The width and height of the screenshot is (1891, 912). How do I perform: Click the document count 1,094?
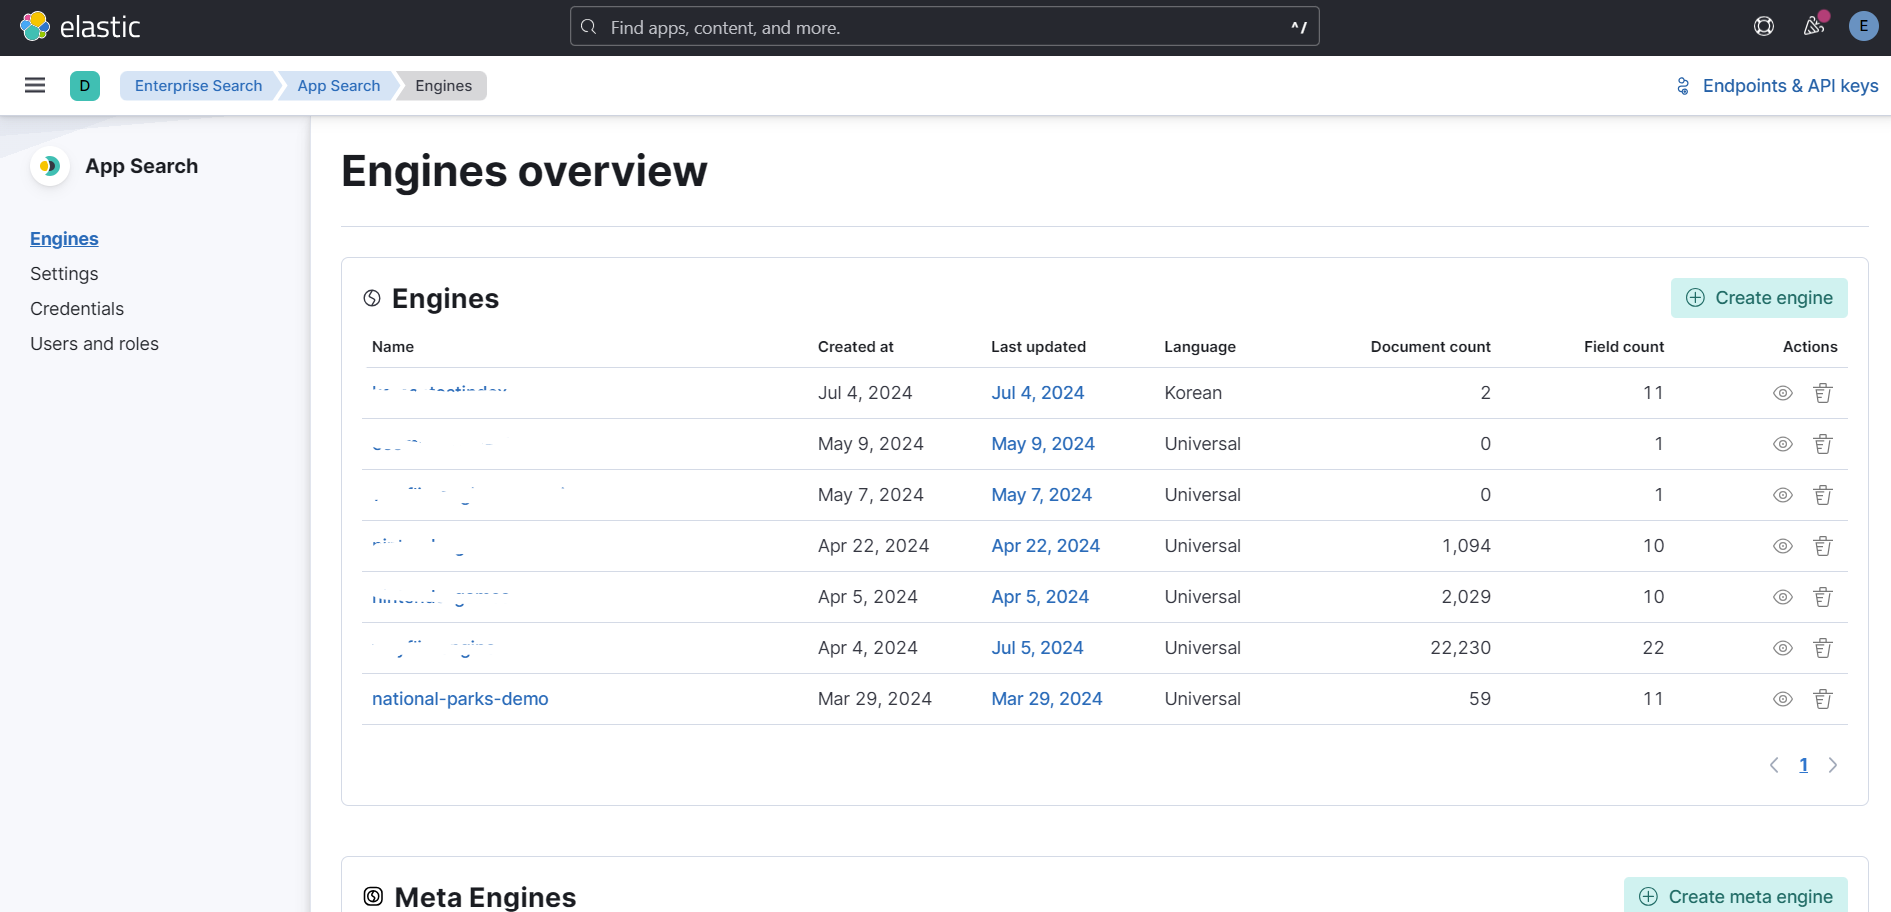point(1466,546)
